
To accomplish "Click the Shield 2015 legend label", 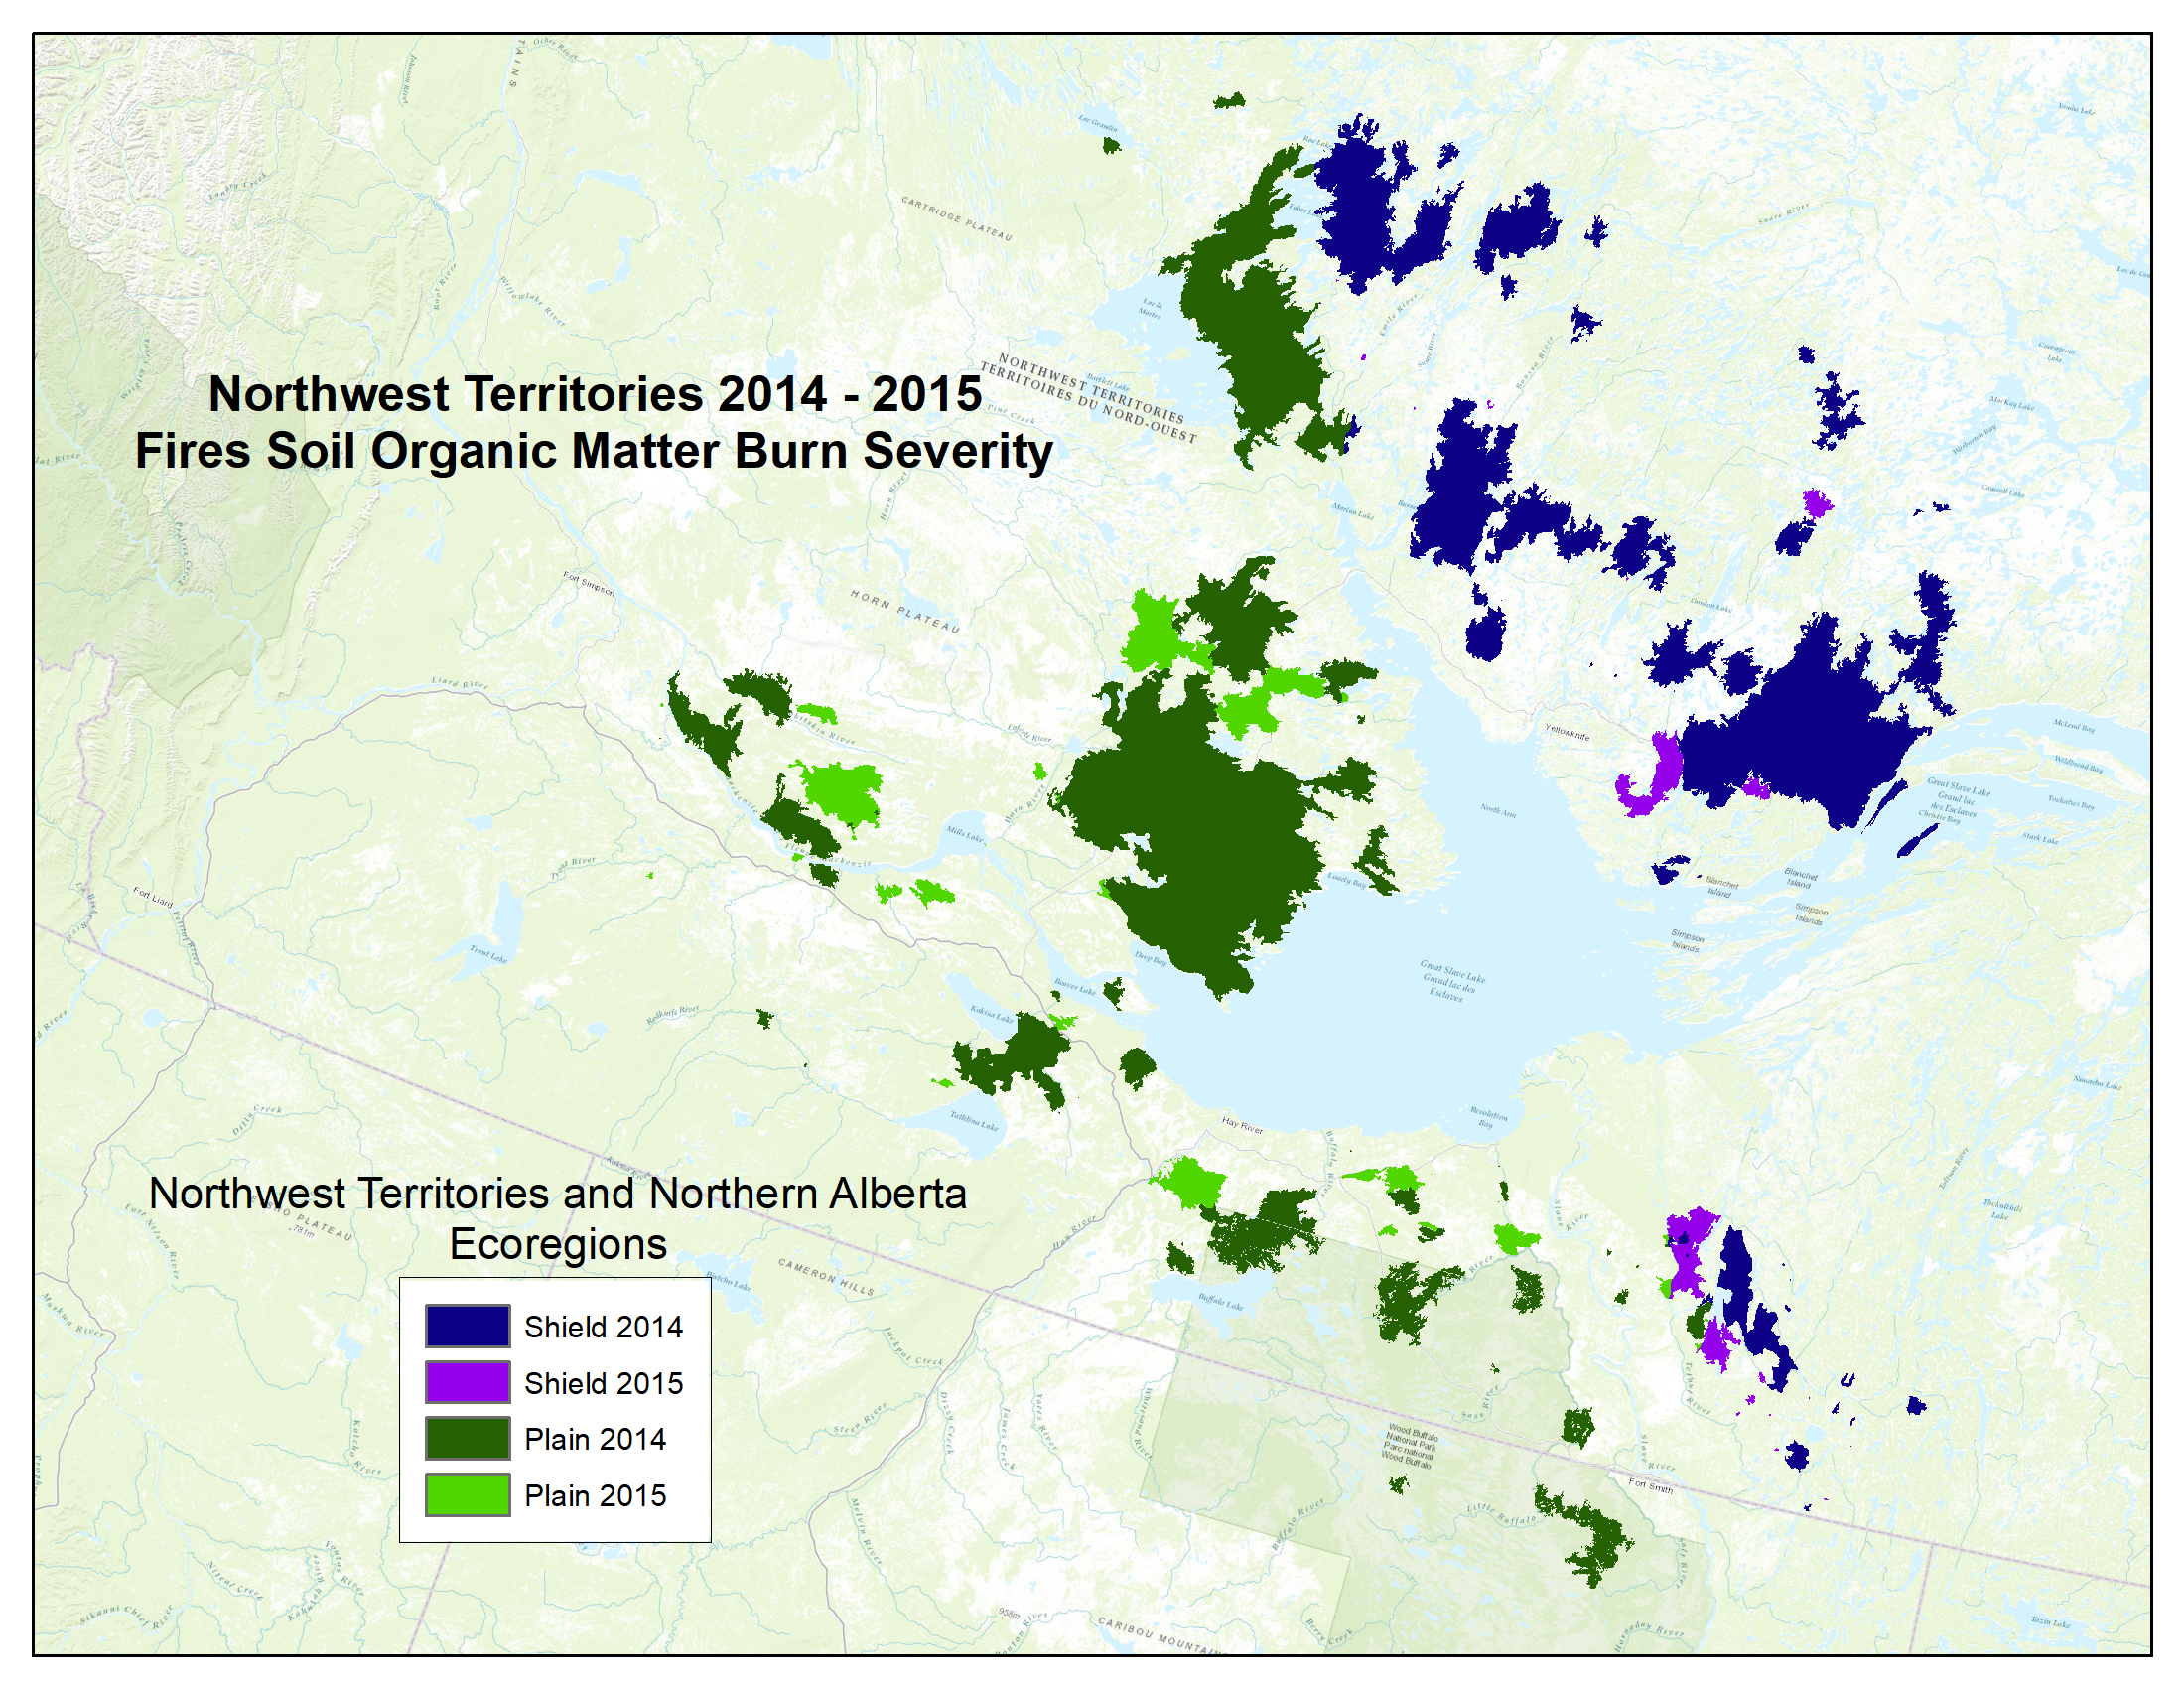I will tap(603, 1383).
